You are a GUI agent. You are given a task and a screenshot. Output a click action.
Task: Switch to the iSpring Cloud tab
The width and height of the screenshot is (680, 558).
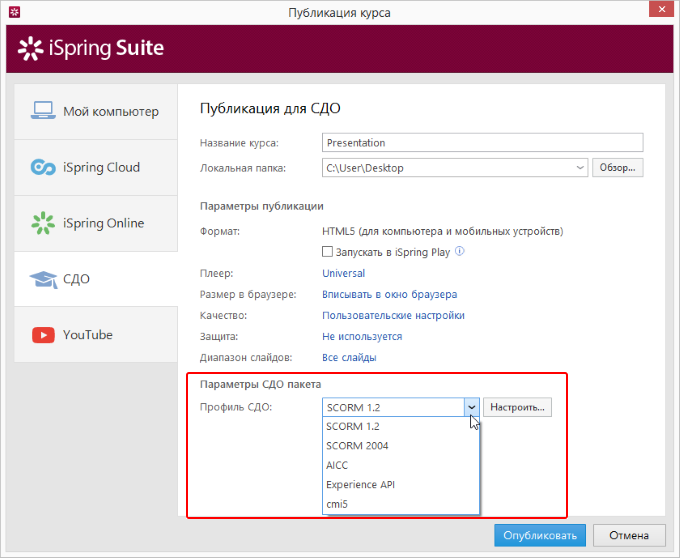pos(96,167)
